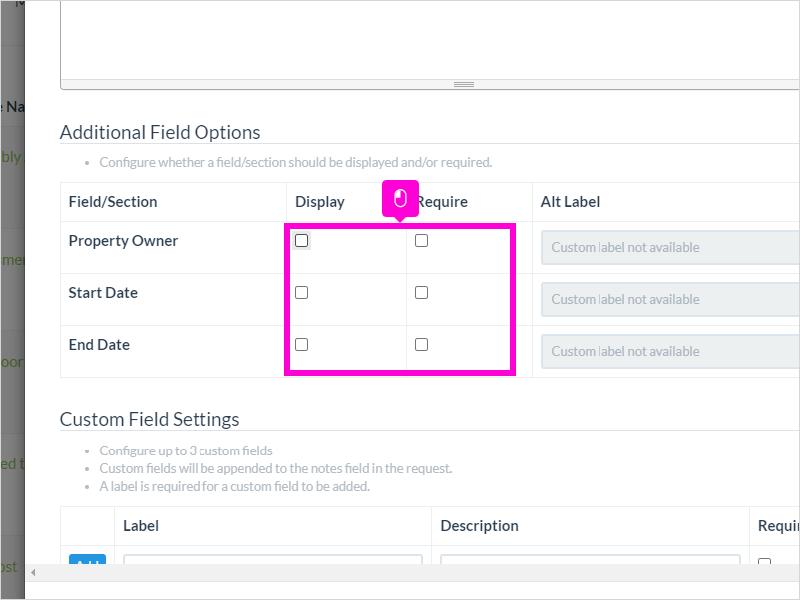Click the Property Owner Alt Label field
The image size is (800, 600).
[x=670, y=247]
